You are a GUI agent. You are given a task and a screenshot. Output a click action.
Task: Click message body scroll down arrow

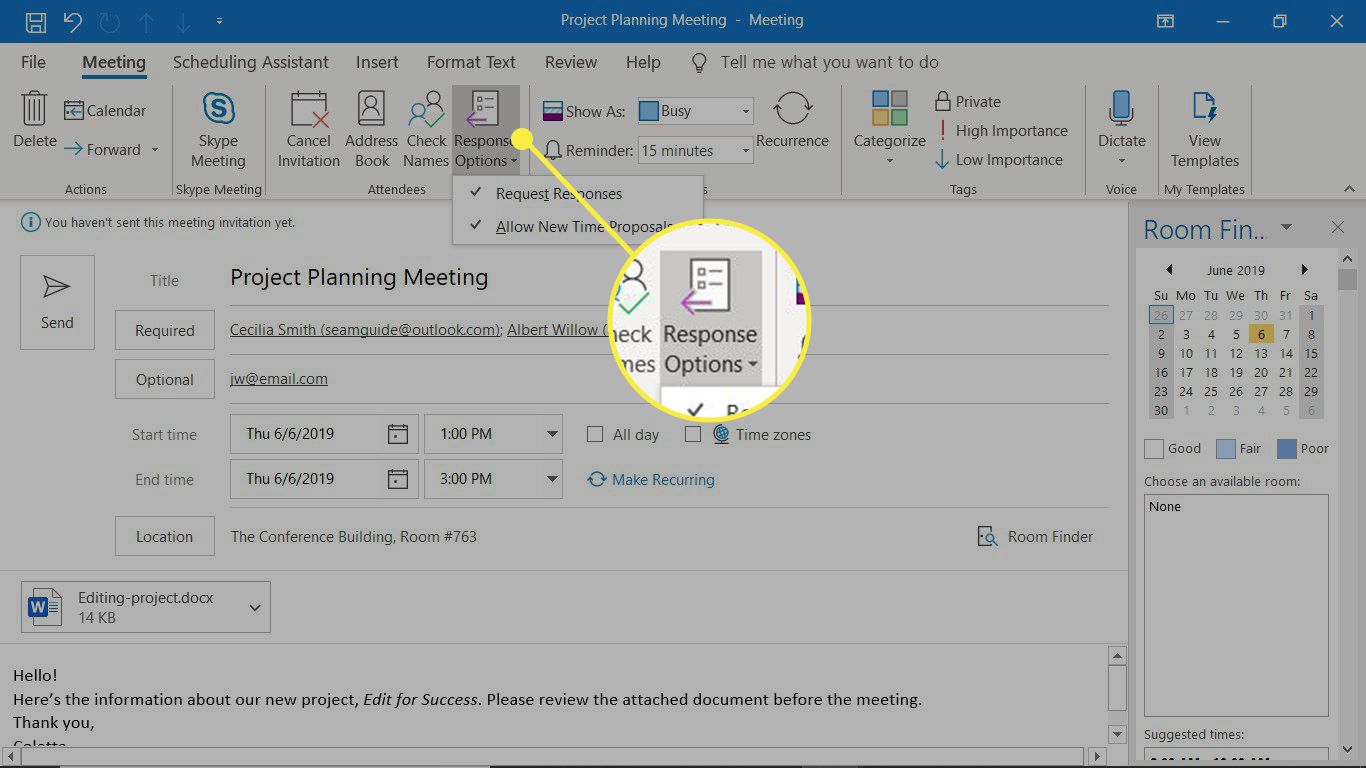1118,735
